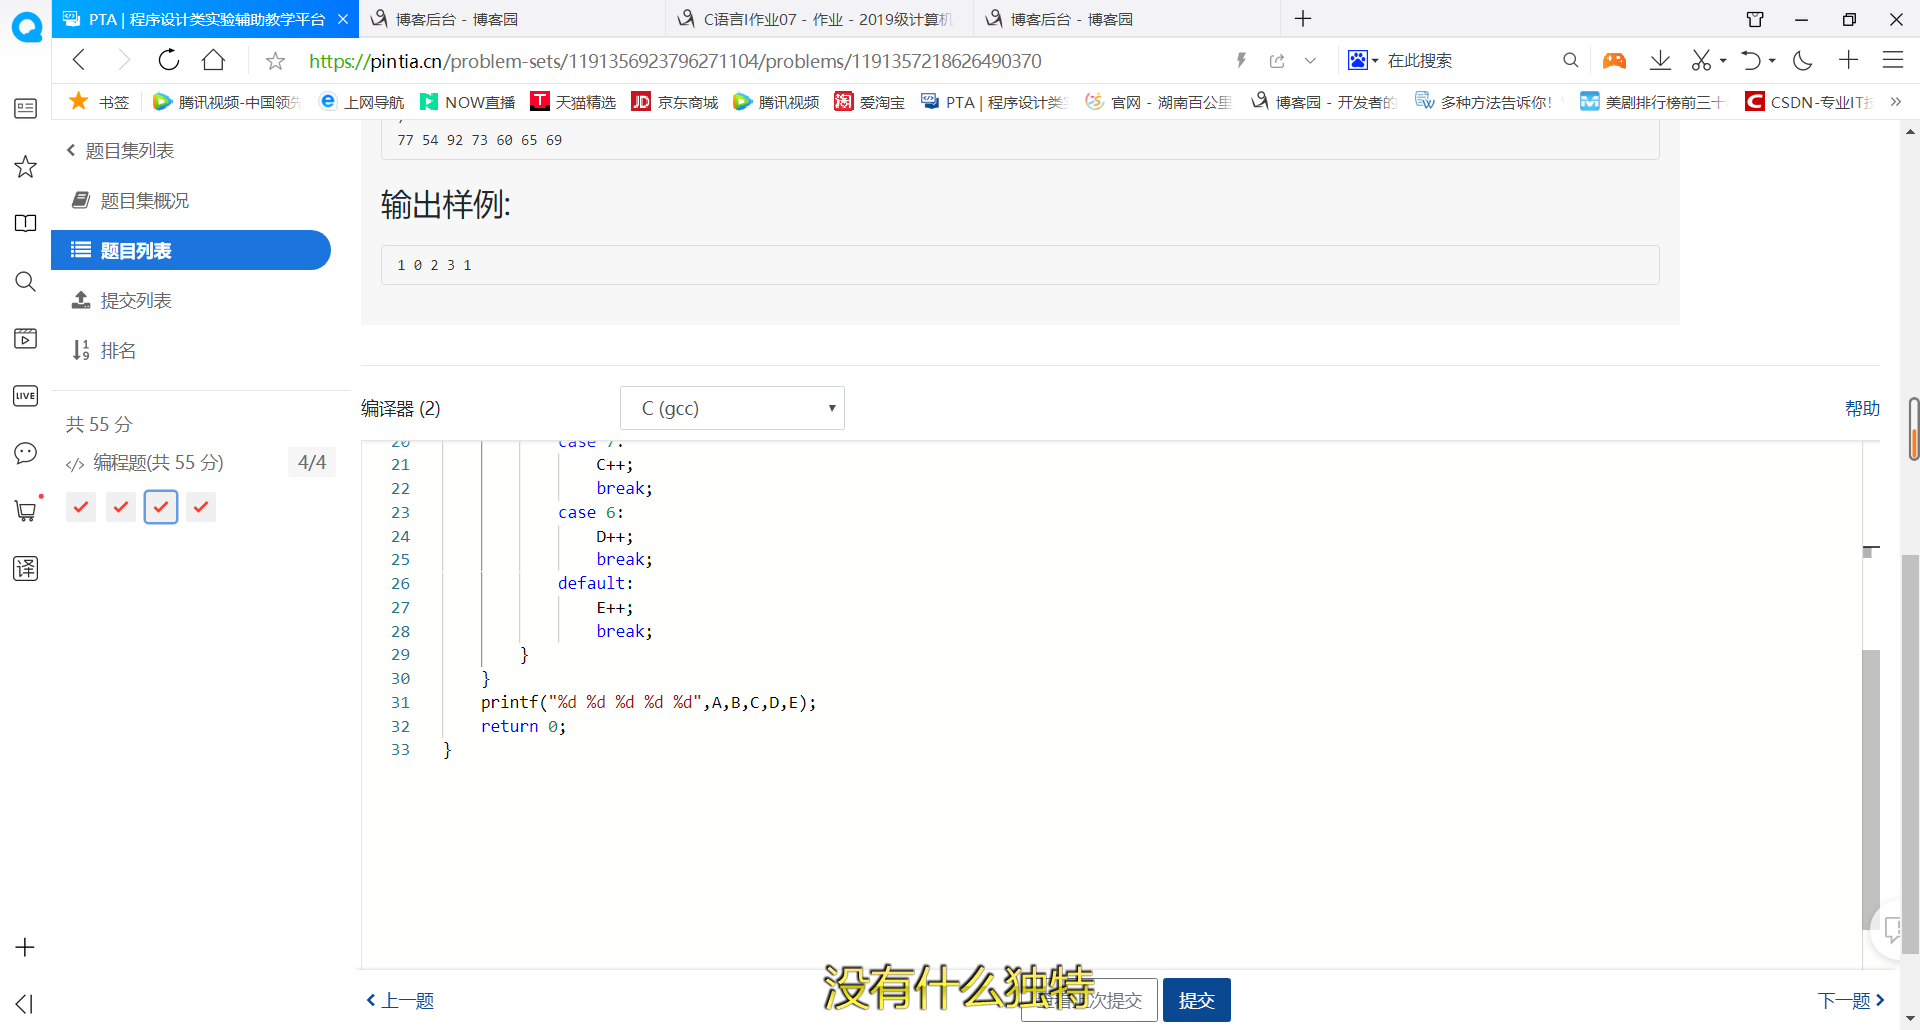Click the page vertical scrollbar thumb
Image resolution: width=1920 pixels, height=1030 pixels.
click(1911, 755)
